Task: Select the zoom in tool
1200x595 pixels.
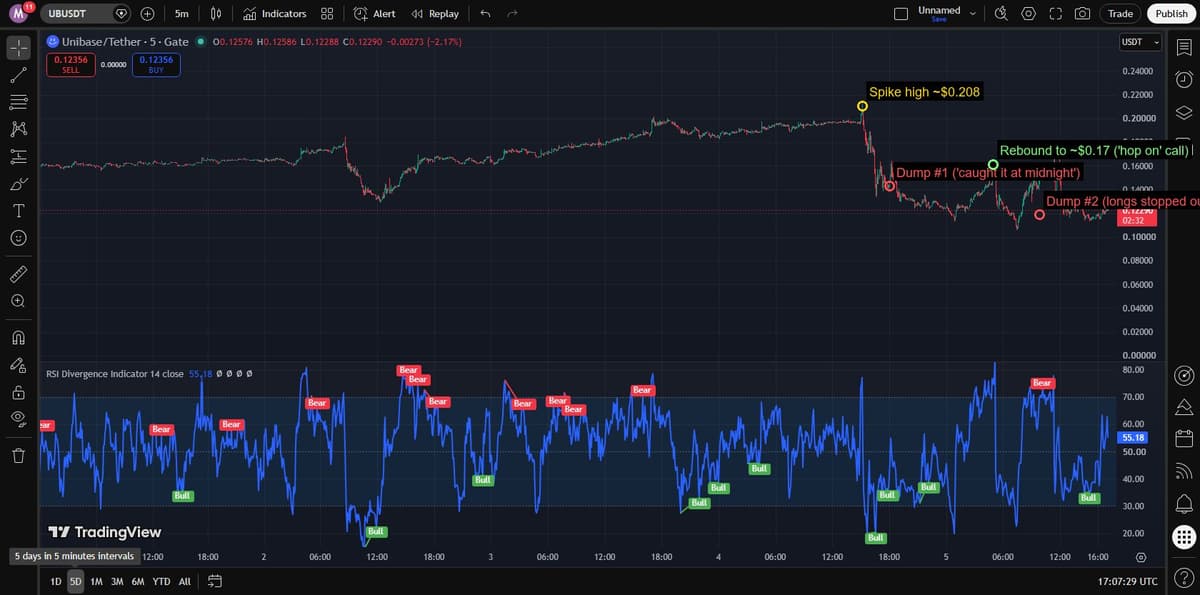Action: coord(17,301)
